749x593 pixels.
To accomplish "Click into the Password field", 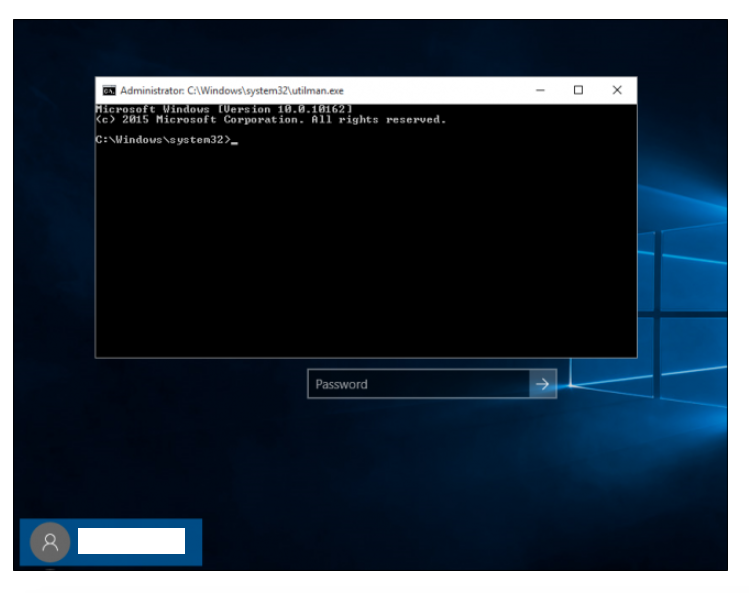I will point(418,384).
